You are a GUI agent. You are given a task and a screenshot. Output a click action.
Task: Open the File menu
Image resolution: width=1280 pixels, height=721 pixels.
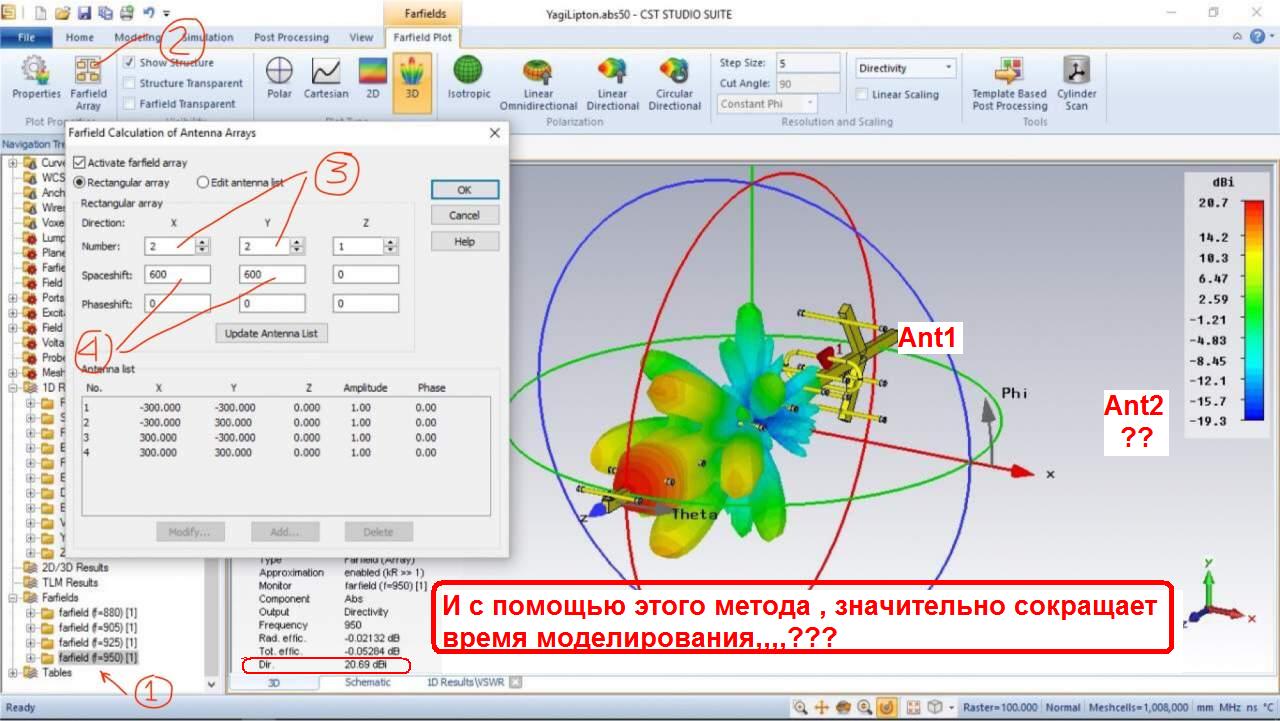click(26, 37)
